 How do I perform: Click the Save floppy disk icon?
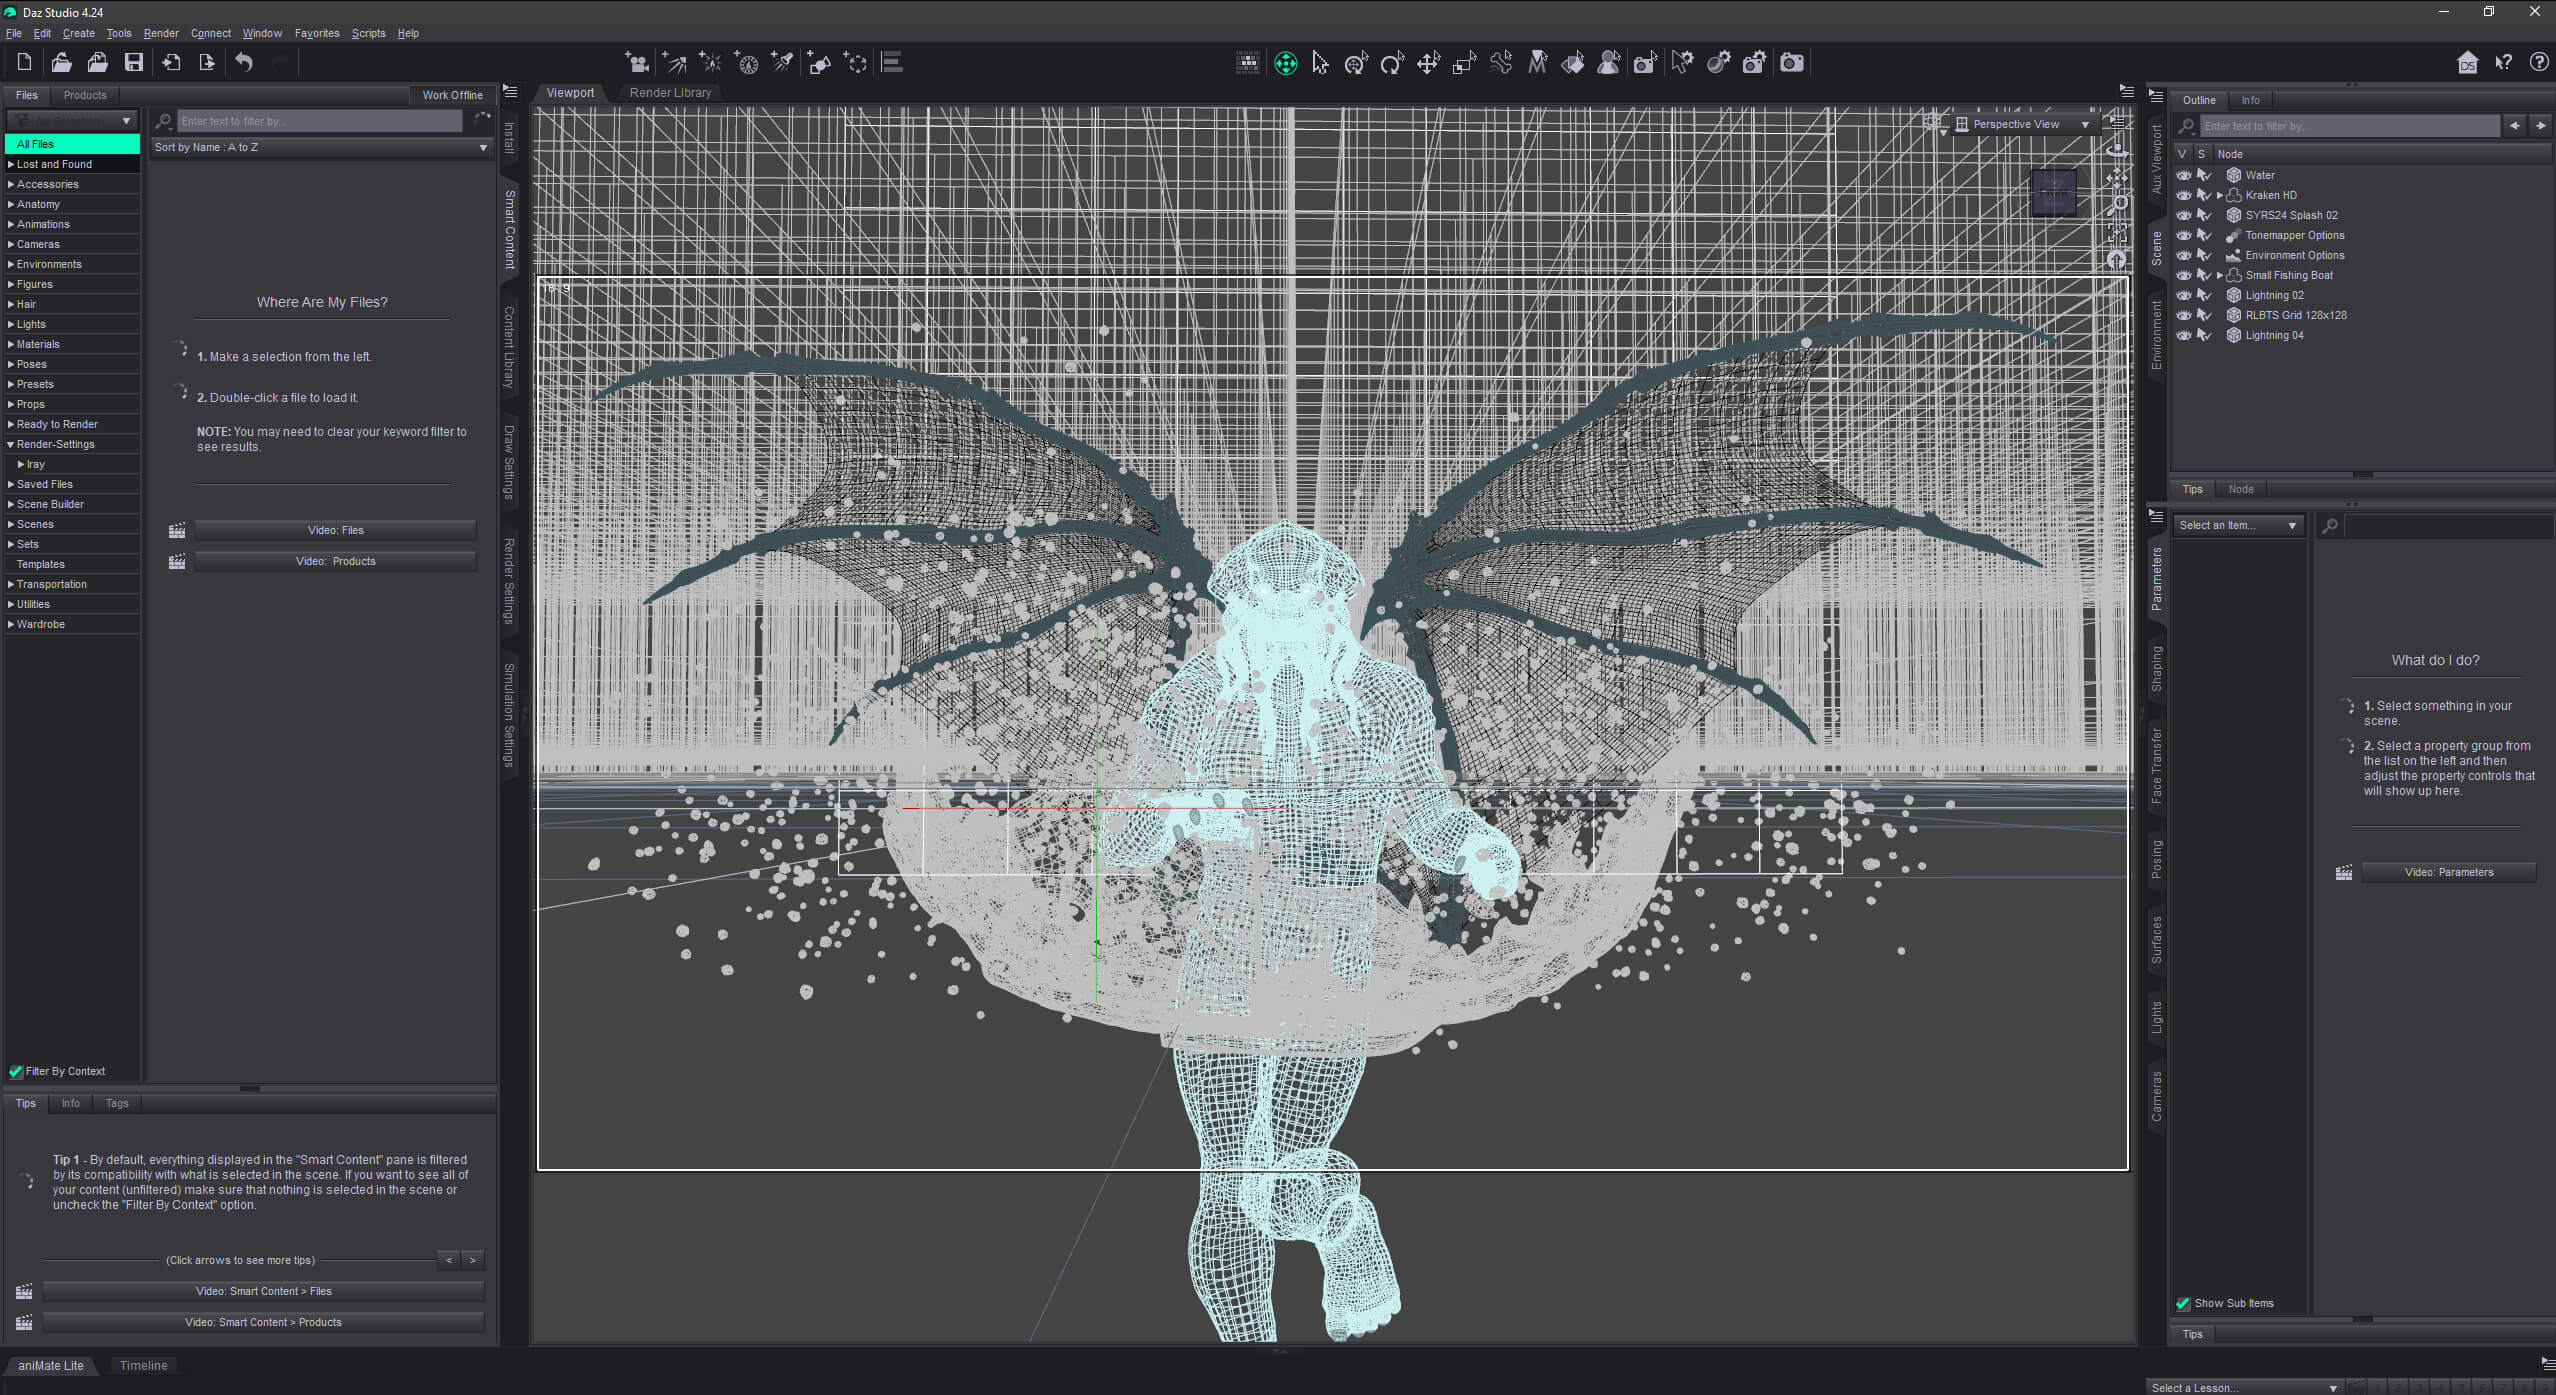point(133,62)
